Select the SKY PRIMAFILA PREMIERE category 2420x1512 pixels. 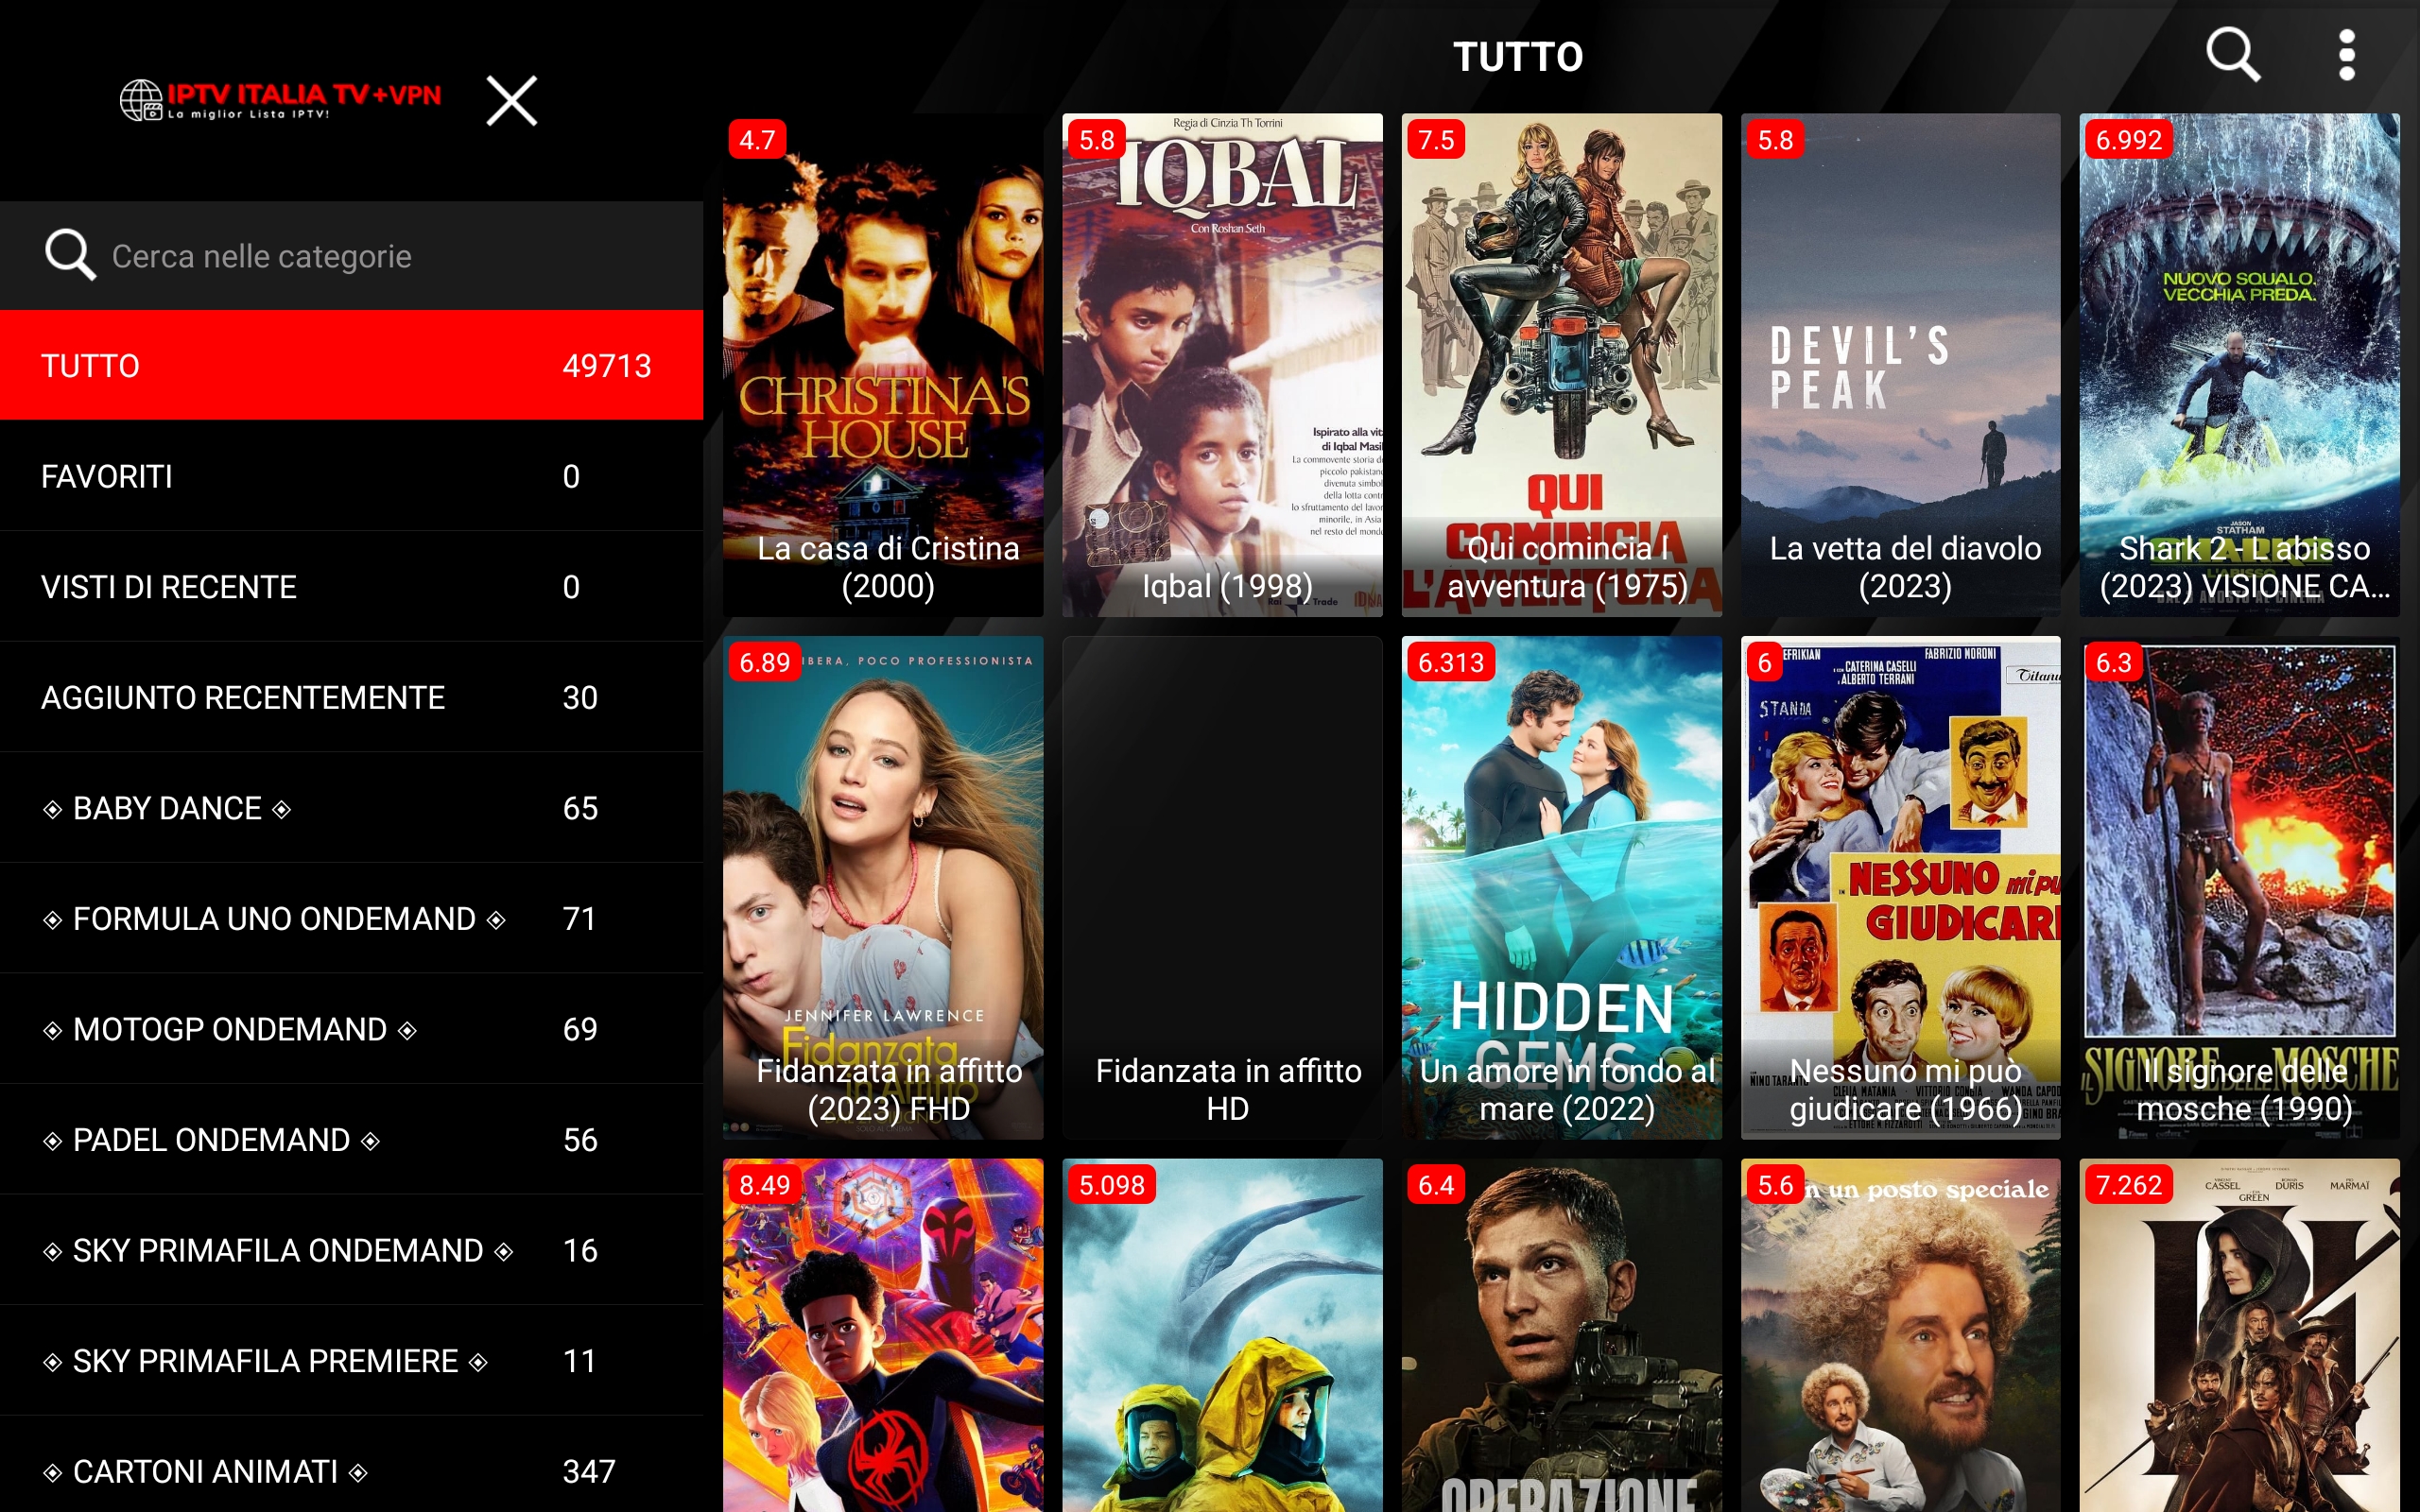click(352, 1361)
